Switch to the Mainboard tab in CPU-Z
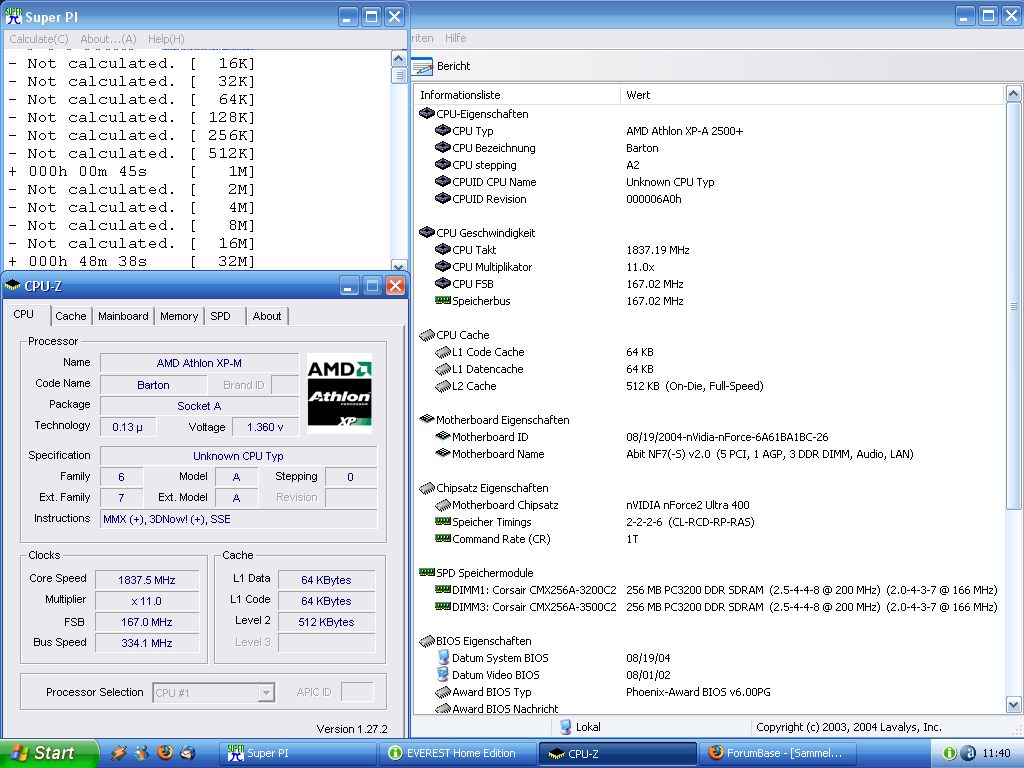Viewport: 1024px width, 768px height. click(123, 316)
